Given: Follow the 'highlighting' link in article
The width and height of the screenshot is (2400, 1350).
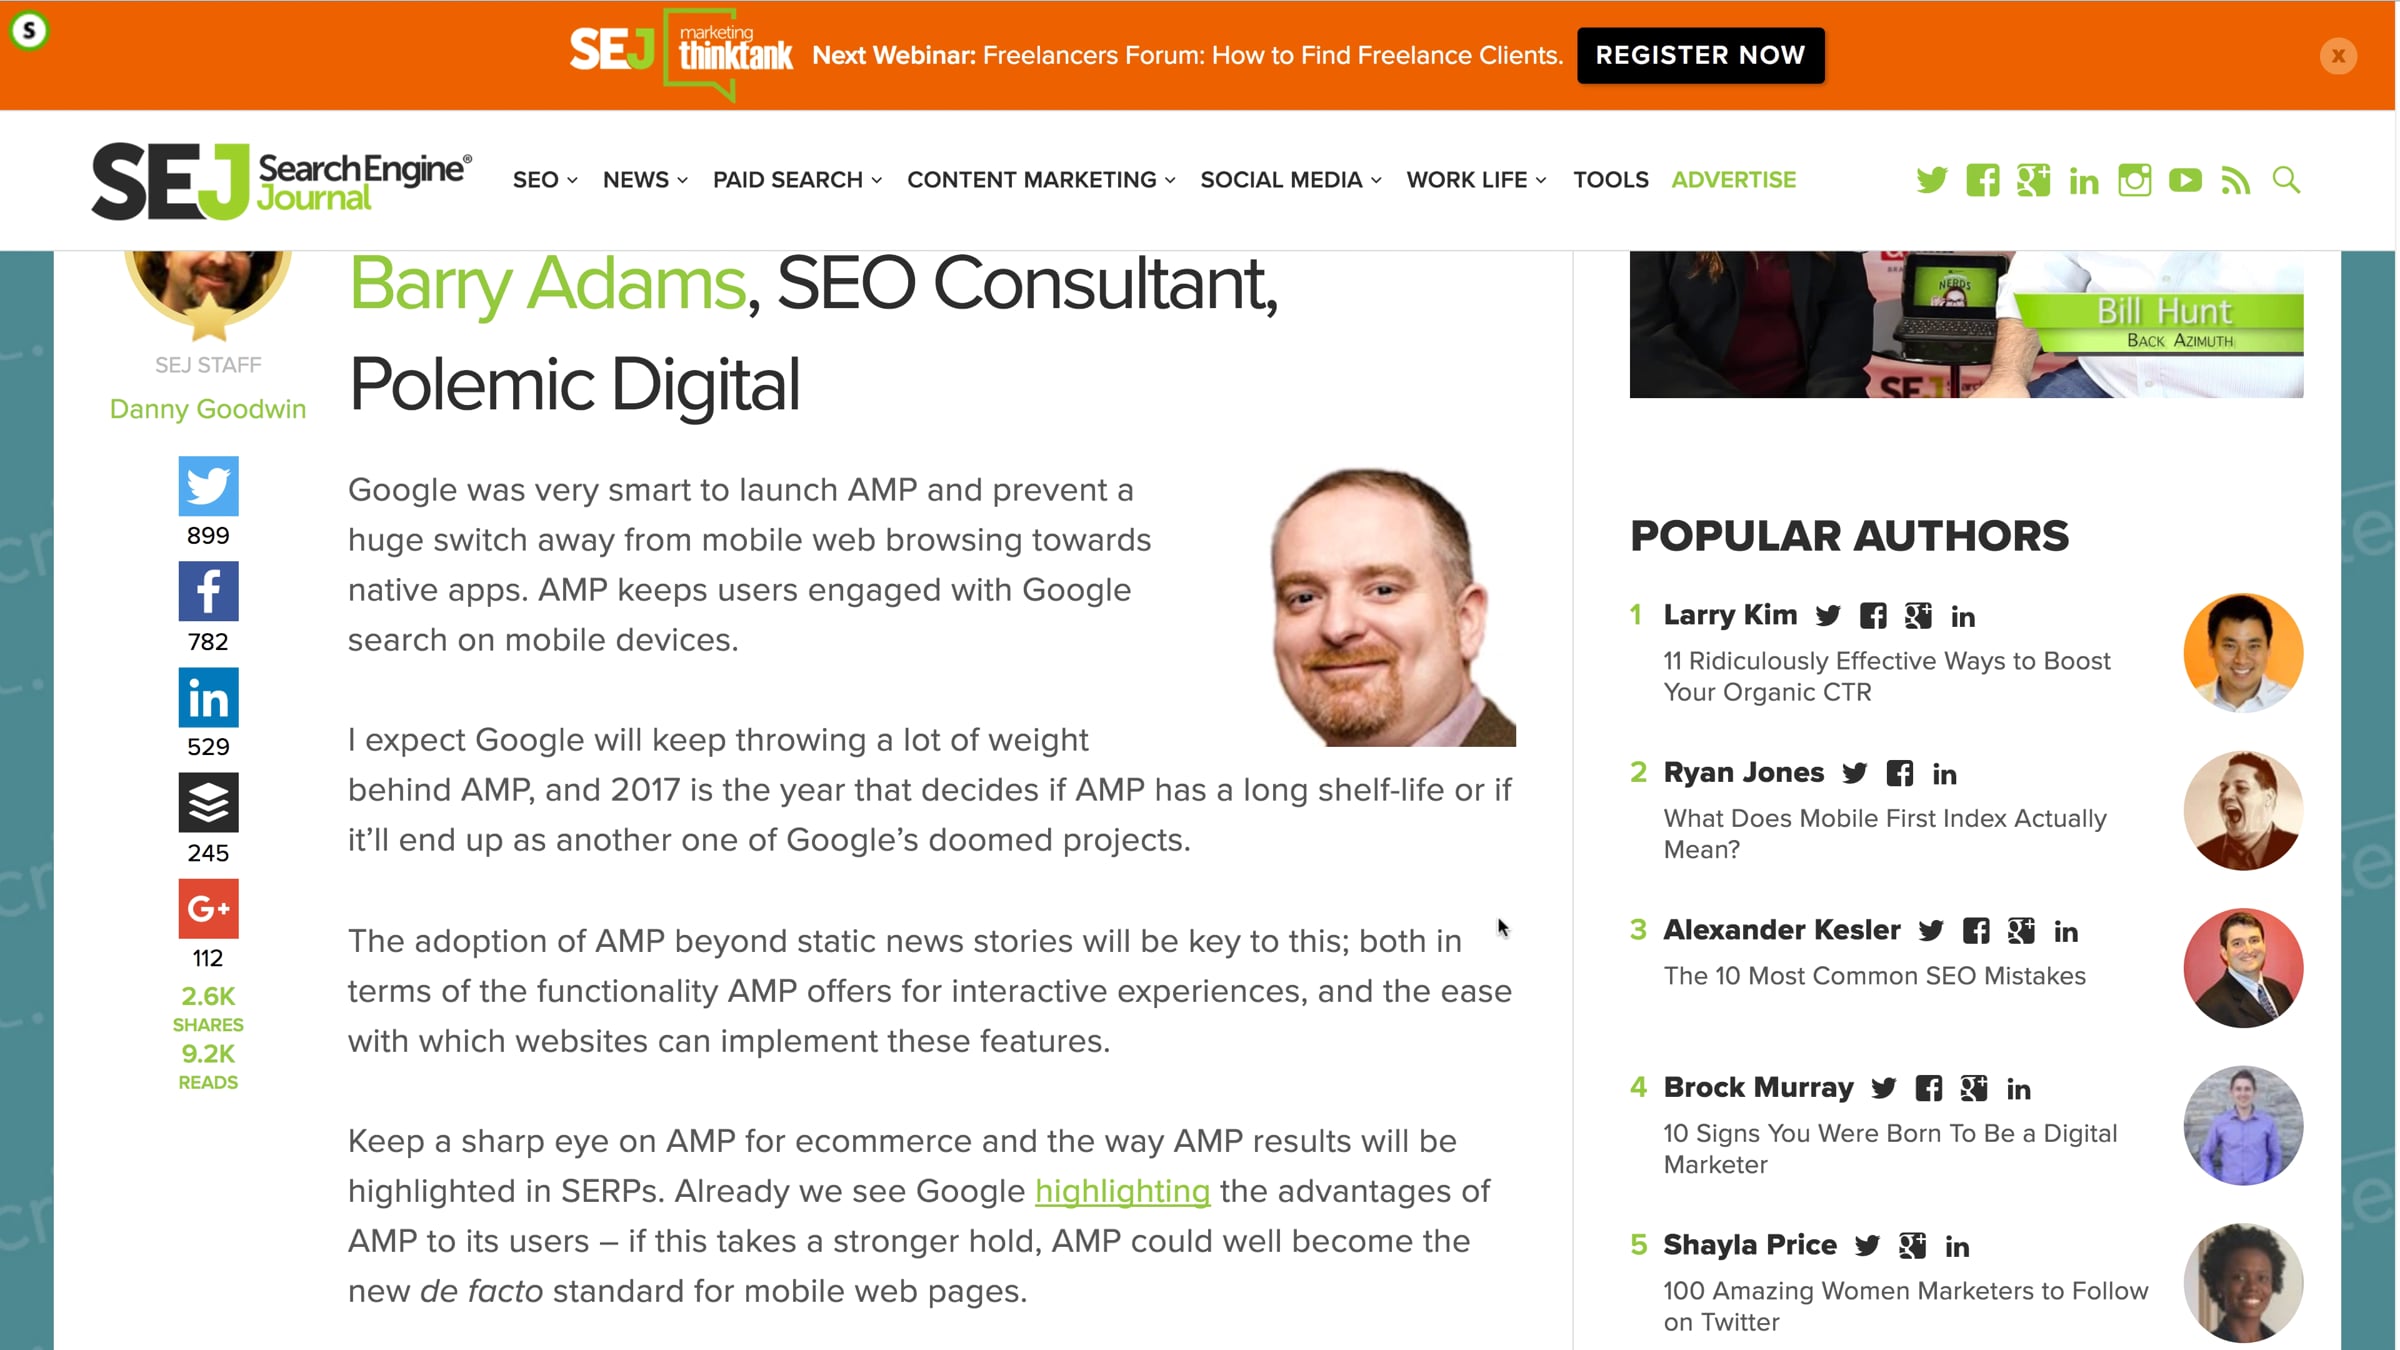Looking at the screenshot, I should click(x=1122, y=1191).
